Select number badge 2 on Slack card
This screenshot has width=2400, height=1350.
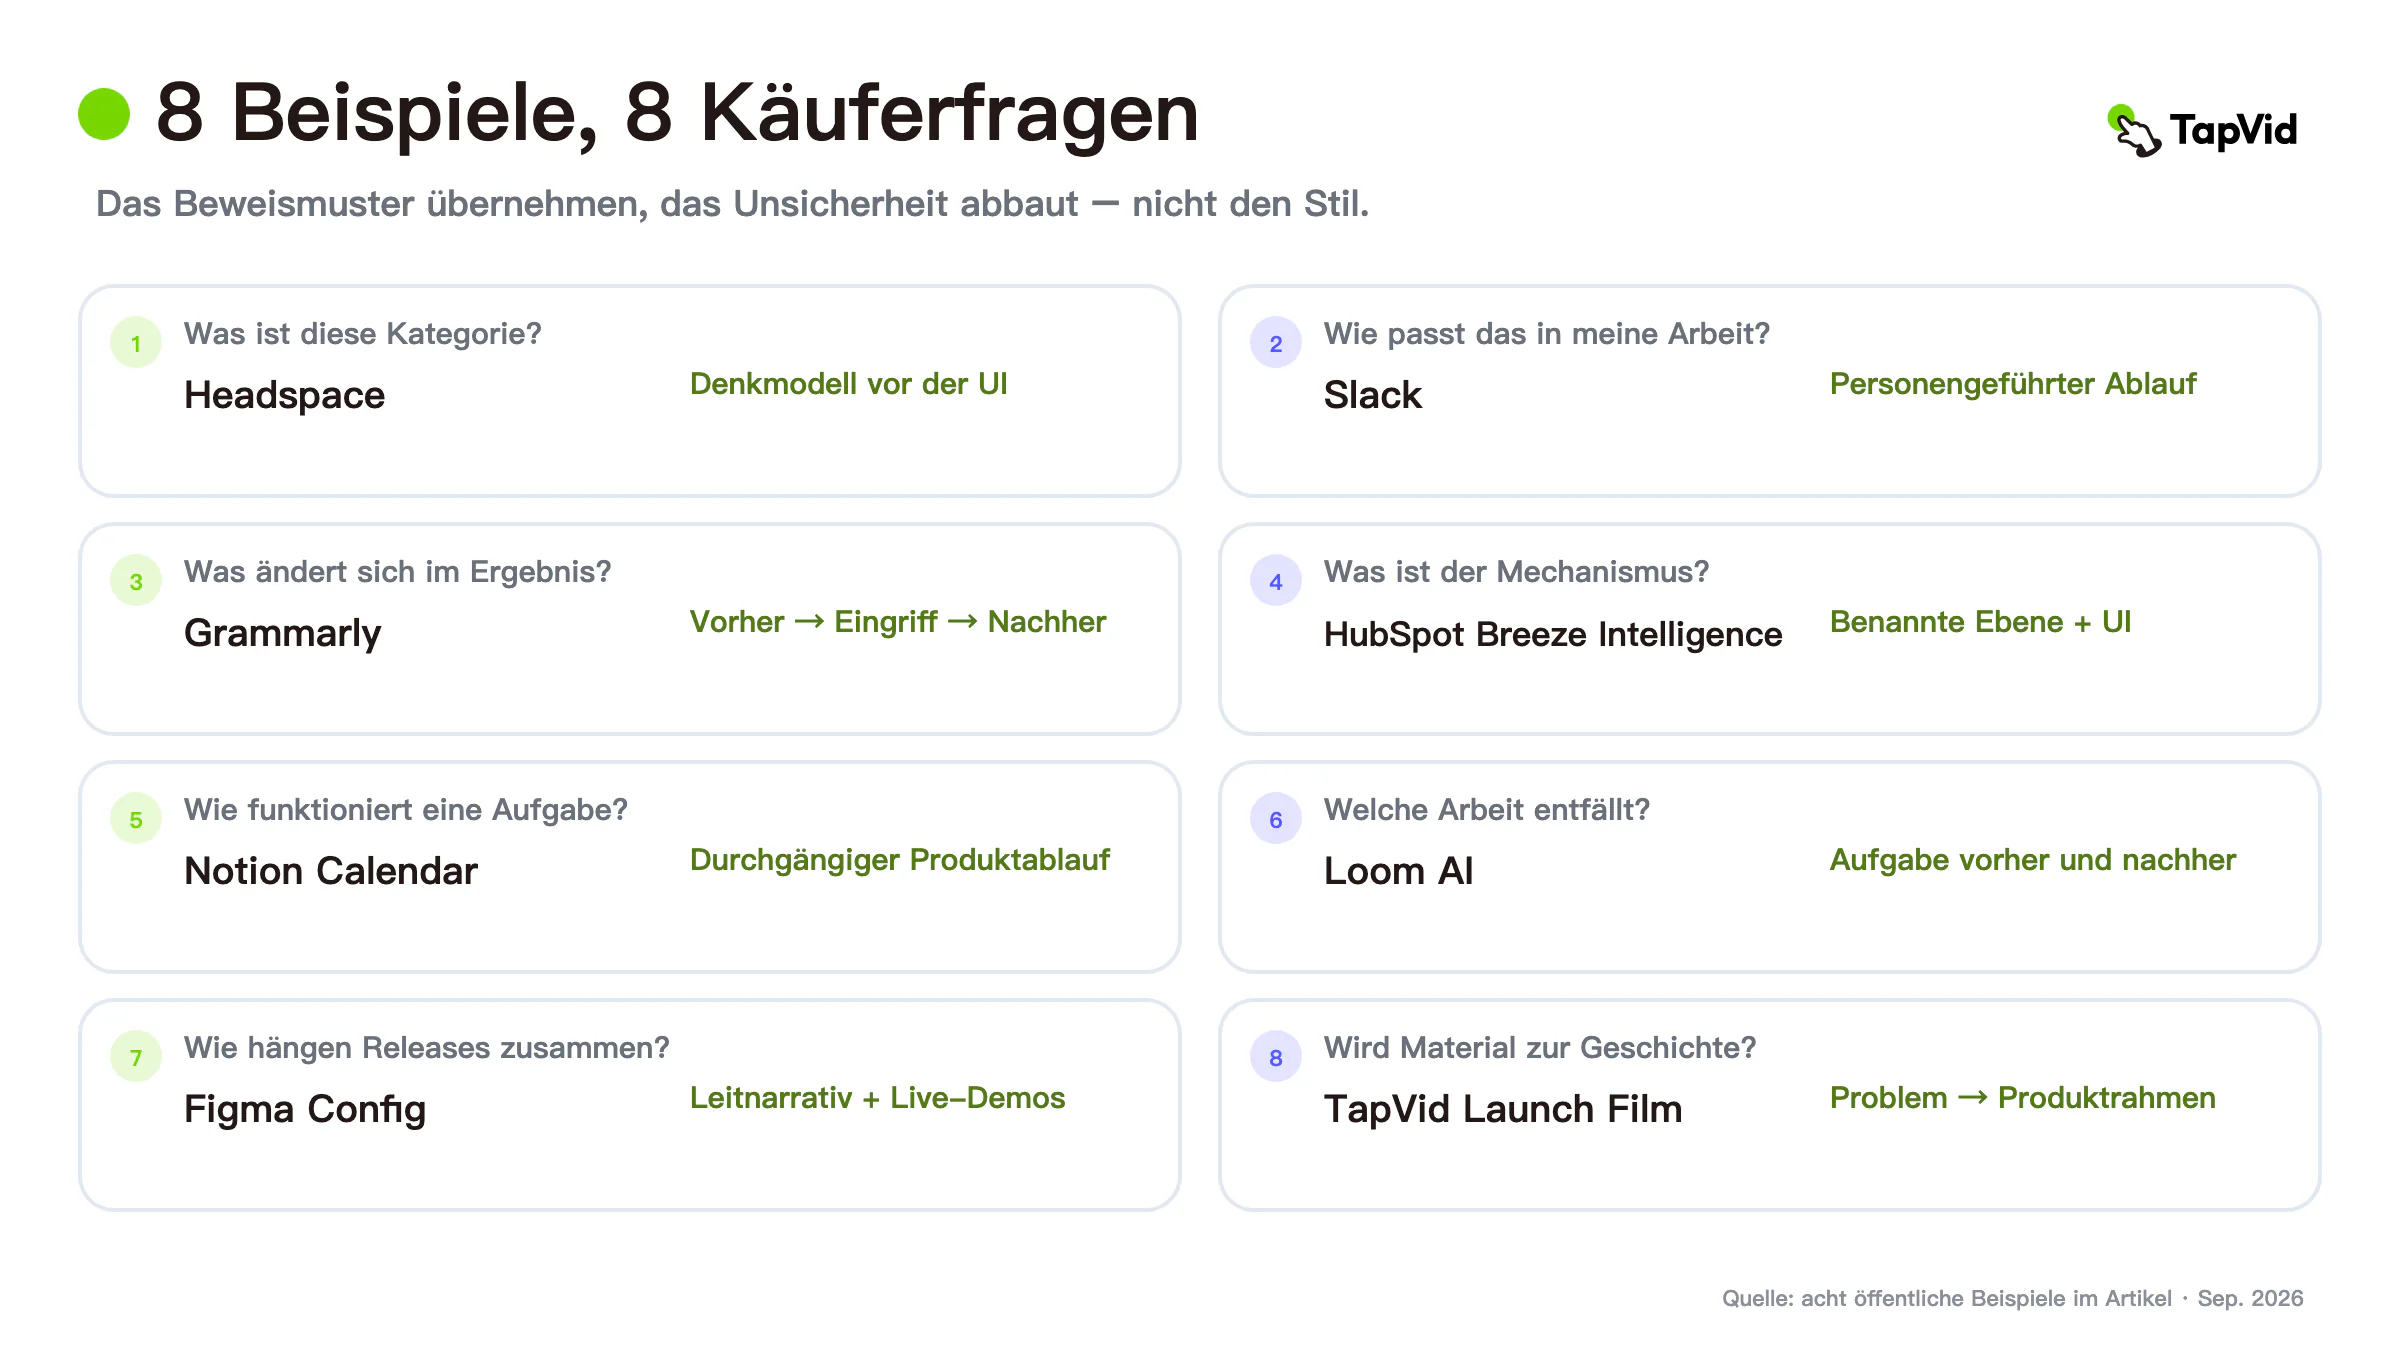[x=1276, y=343]
